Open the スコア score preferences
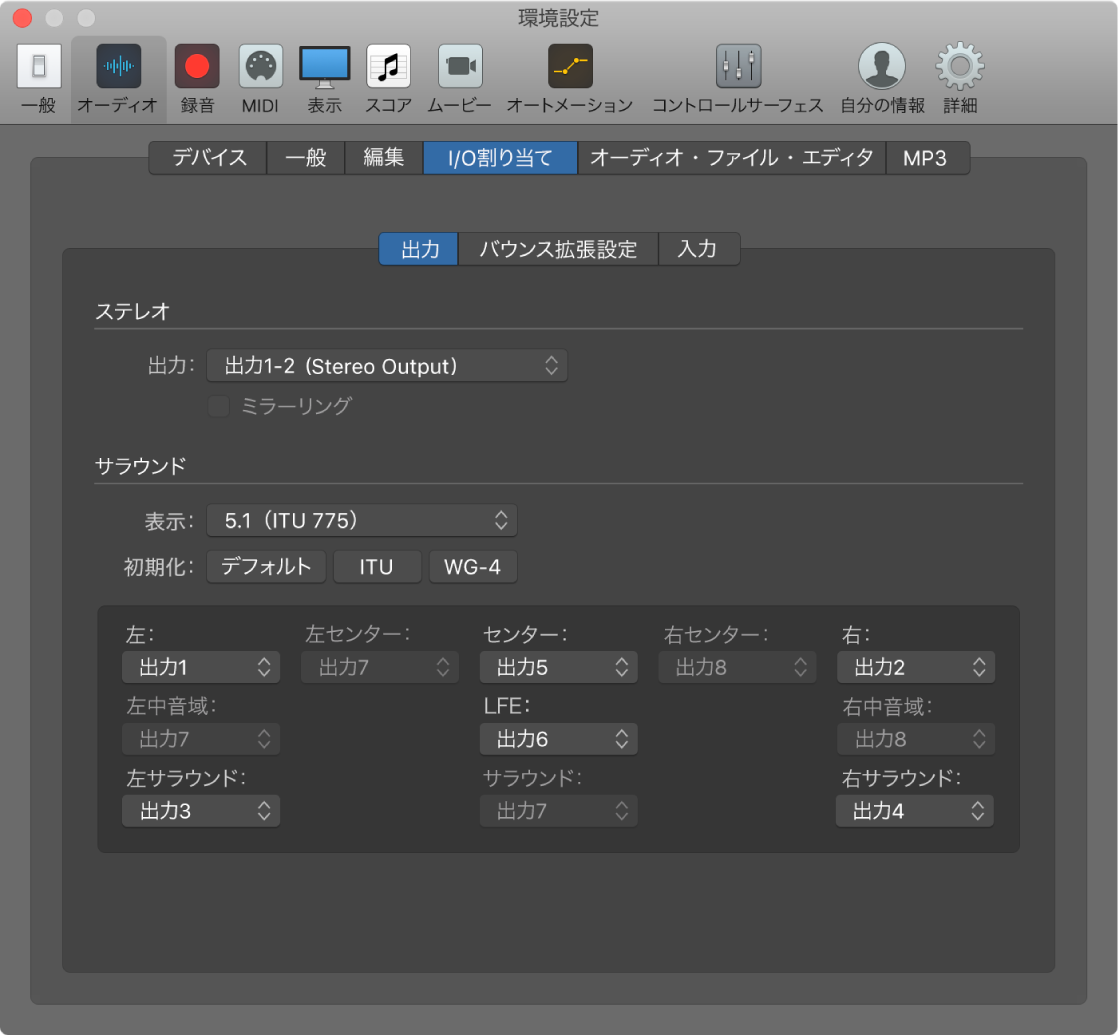The height and width of the screenshot is (1035, 1120). point(389,79)
